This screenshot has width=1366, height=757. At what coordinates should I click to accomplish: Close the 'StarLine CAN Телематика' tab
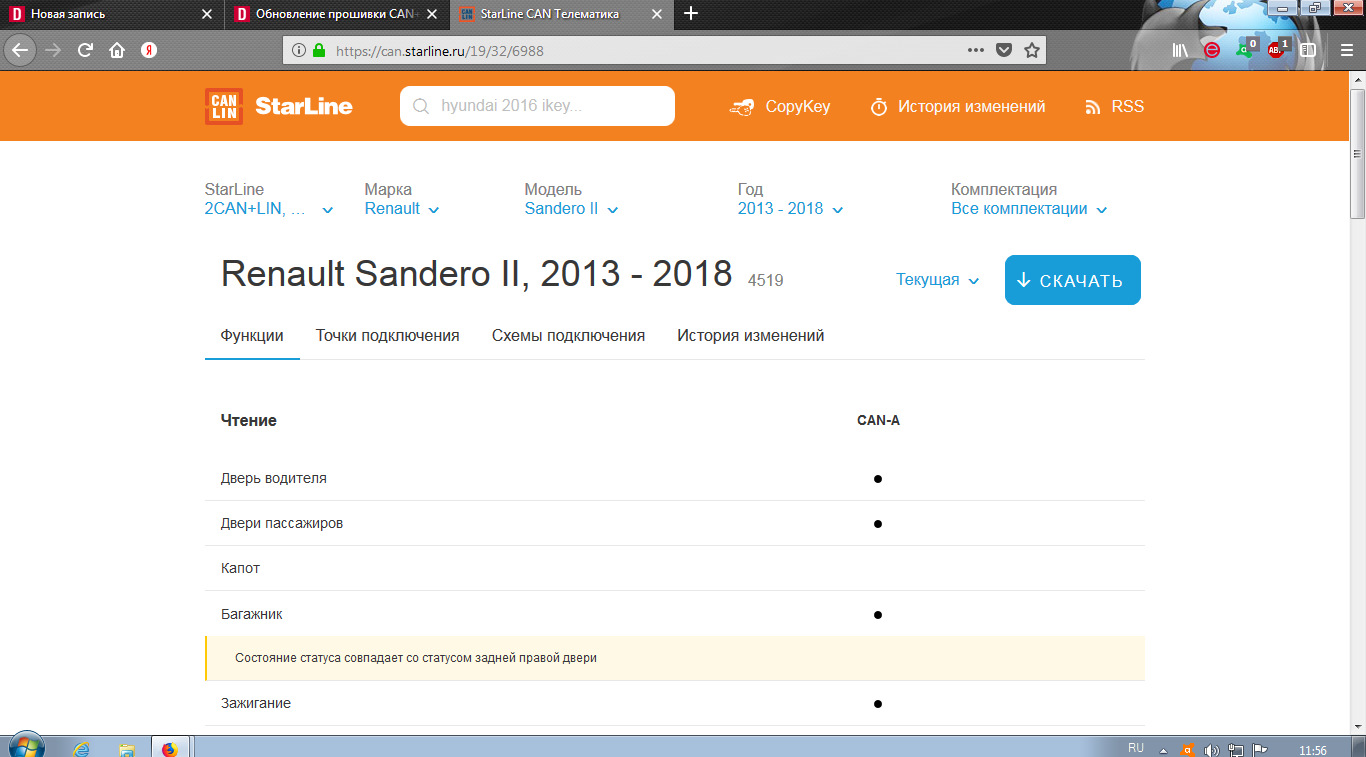click(657, 14)
